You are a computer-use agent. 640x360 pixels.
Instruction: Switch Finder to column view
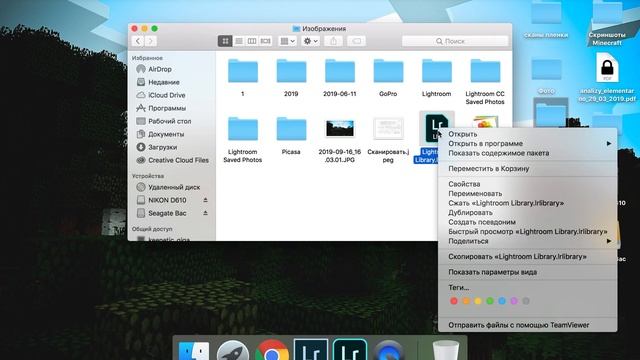(x=252, y=41)
